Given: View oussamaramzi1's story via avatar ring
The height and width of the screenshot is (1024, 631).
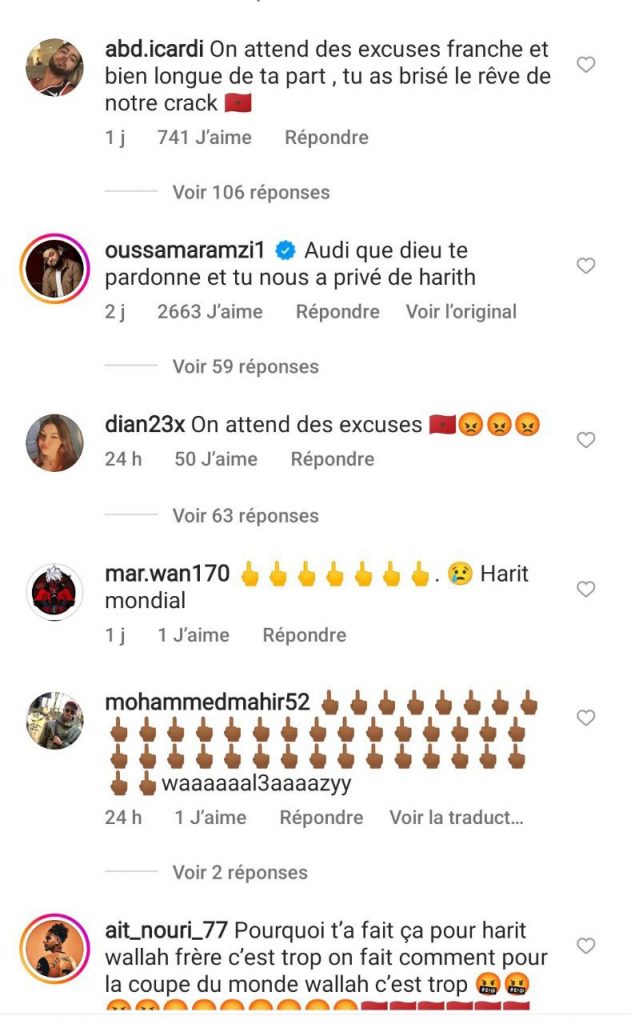Looking at the screenshot, I should [x=55, y=268].
